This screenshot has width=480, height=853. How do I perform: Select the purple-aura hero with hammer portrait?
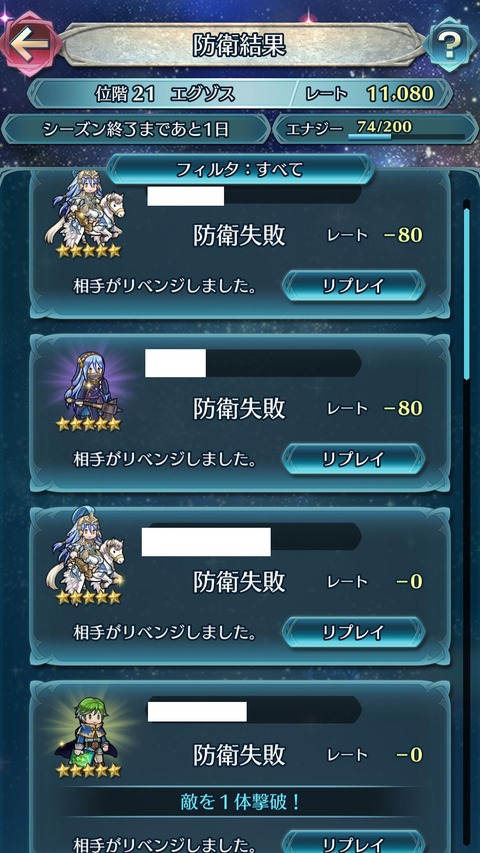pos(88,384)
